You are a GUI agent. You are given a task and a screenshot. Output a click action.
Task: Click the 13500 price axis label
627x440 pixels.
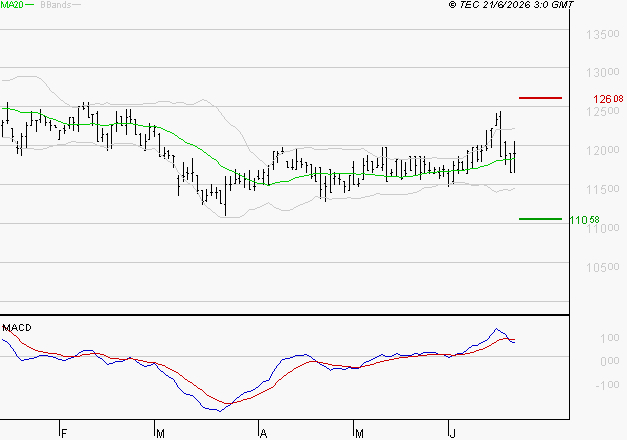[x=603, y=34]
